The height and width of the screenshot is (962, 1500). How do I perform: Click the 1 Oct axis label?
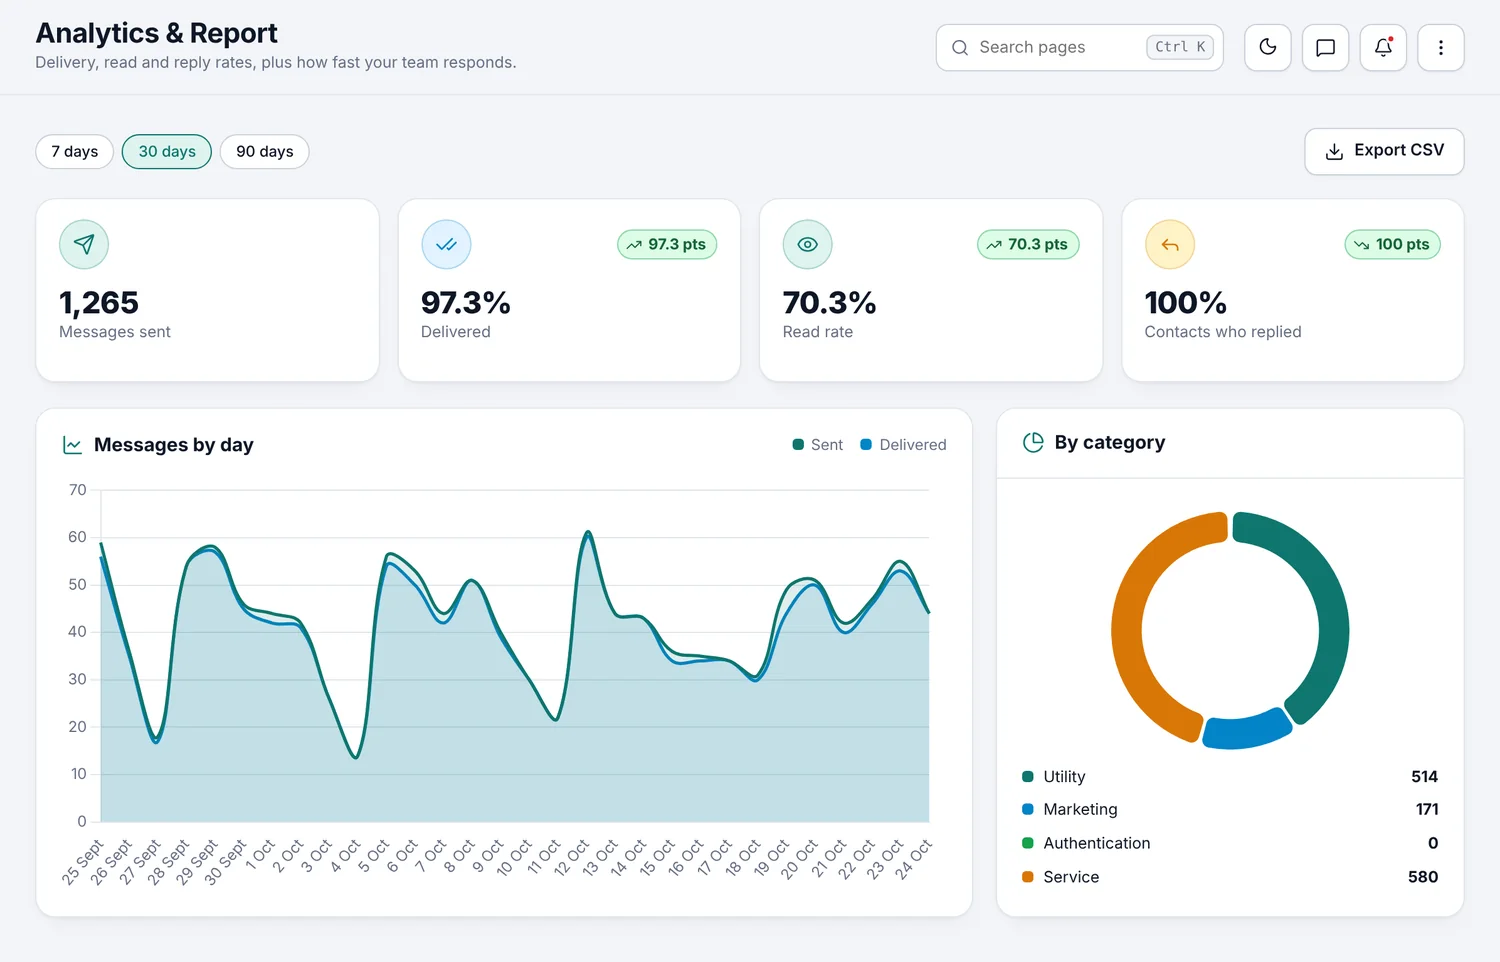[260, 856]
